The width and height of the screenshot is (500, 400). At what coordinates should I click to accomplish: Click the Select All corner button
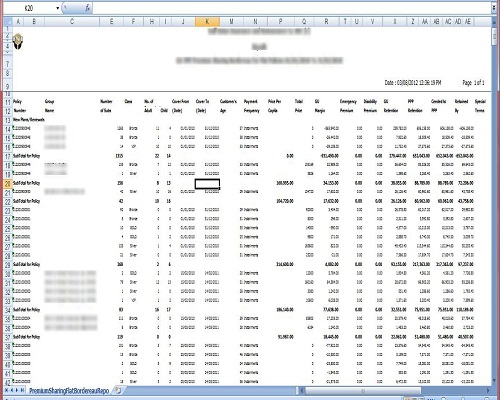(x=8, y=22)
